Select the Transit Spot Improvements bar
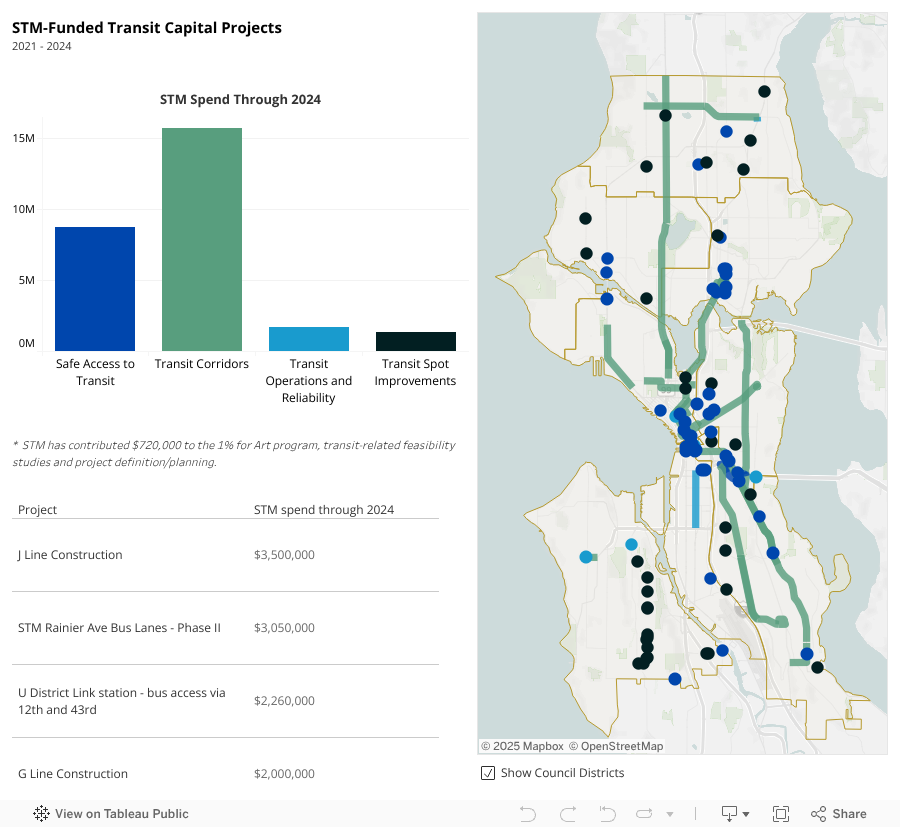 [416, 341]
